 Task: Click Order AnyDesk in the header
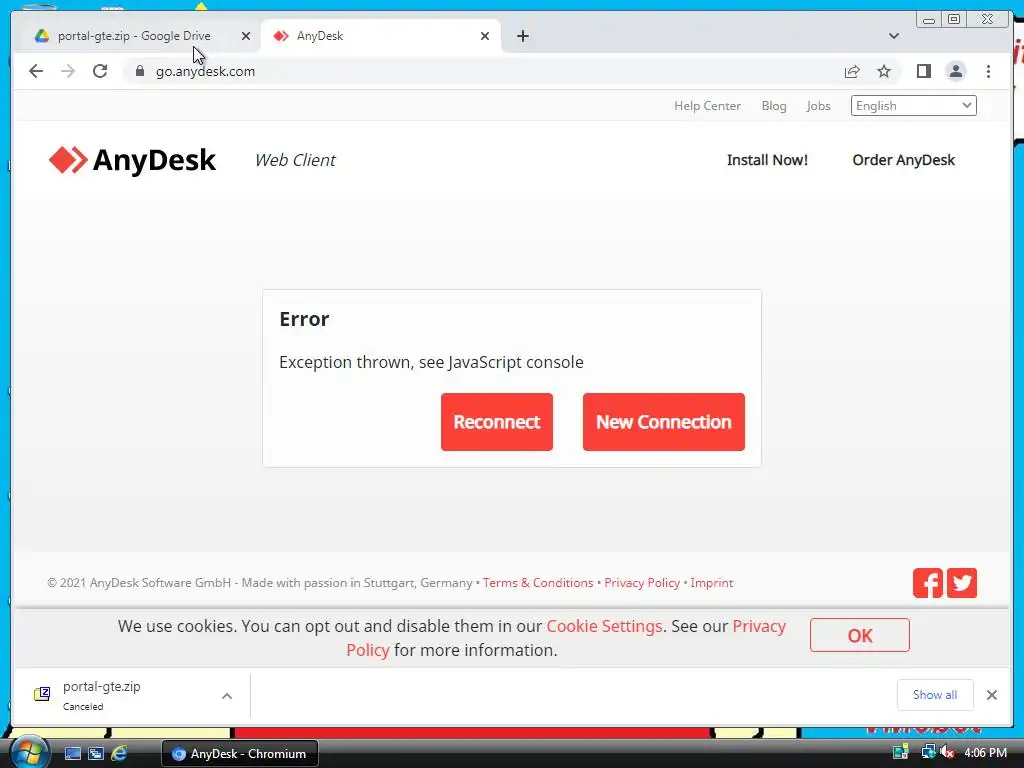click(903, 160)
